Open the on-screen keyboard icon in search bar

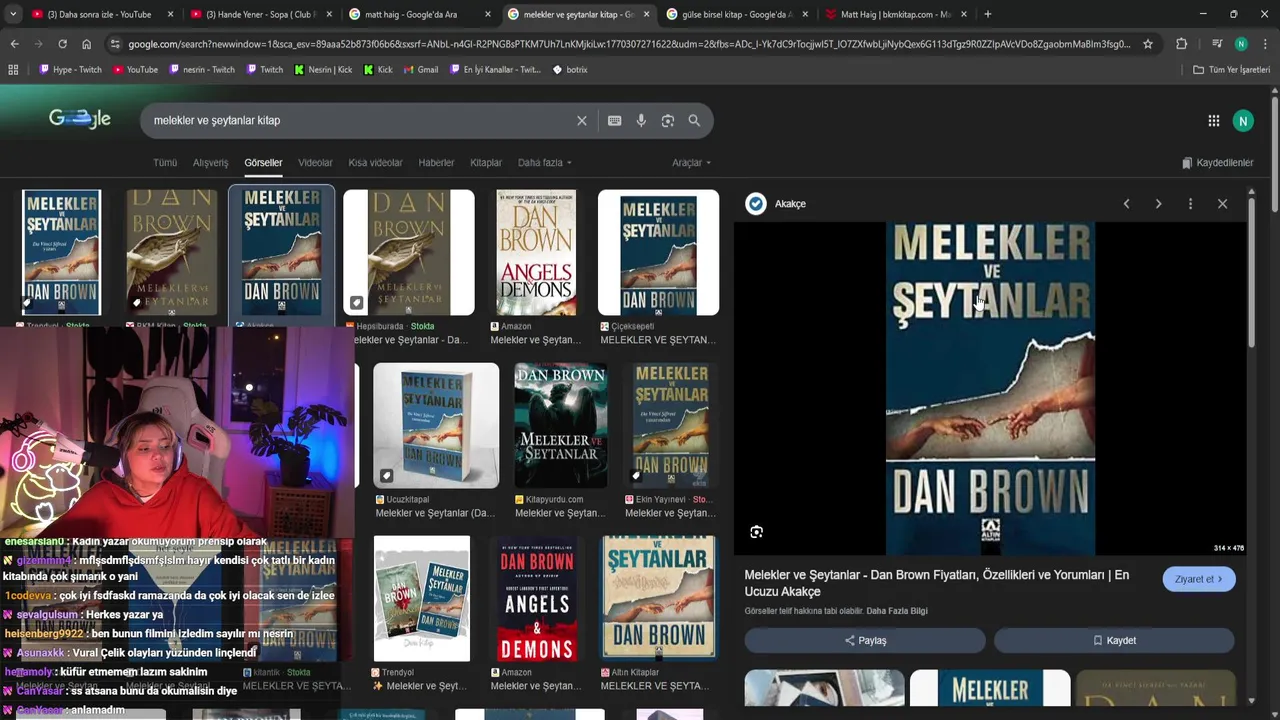pyautogui.click(x=614, y=120)
